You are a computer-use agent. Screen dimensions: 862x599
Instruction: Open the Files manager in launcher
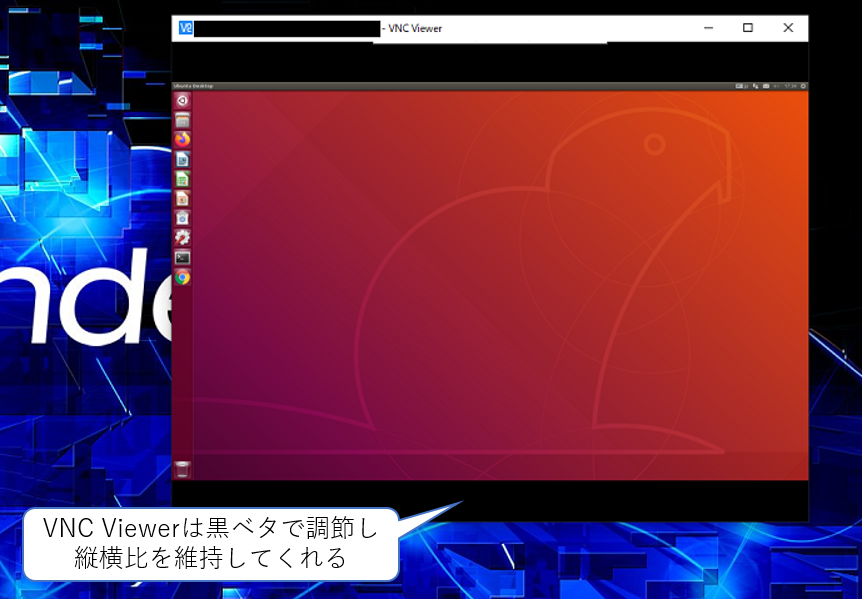[x=183, y=120]
